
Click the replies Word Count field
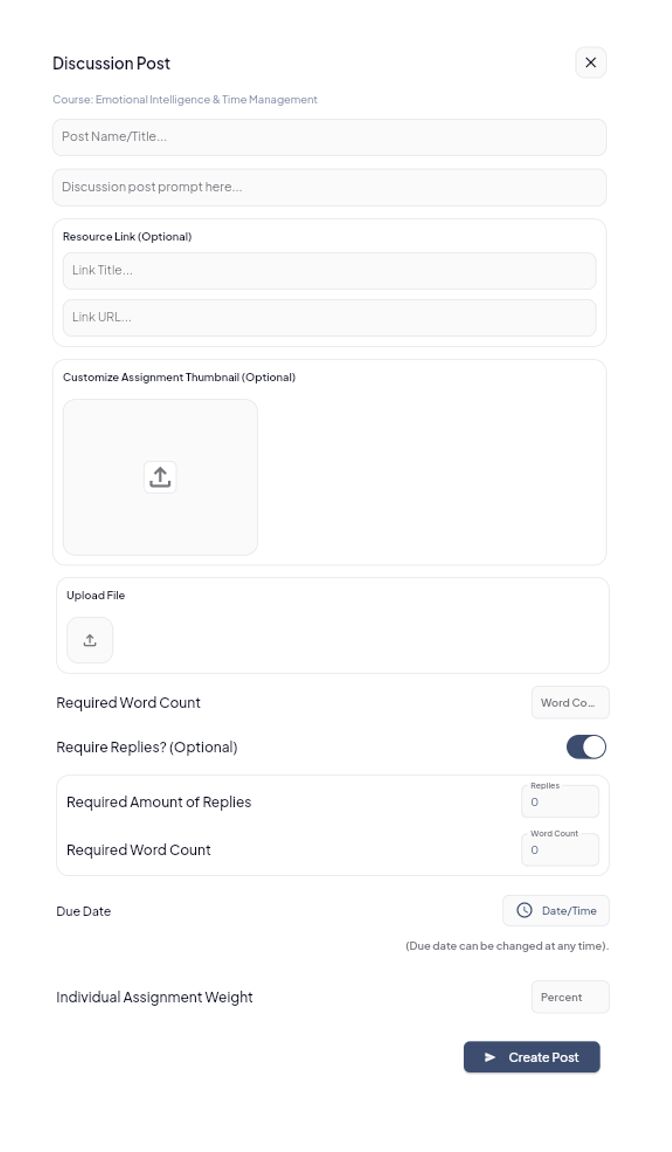[559, 850]
